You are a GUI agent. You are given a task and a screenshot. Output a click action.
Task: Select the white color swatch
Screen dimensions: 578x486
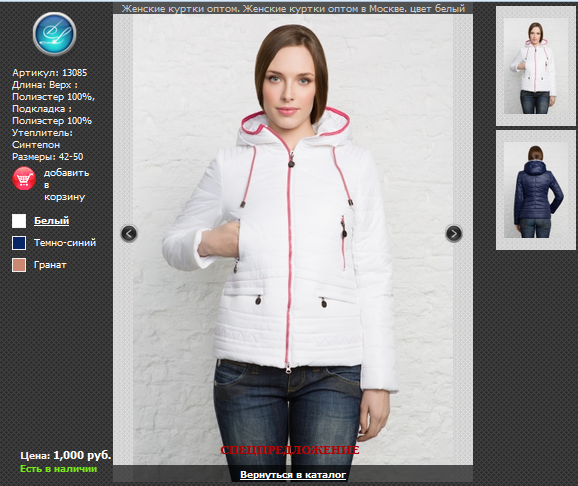19,221
